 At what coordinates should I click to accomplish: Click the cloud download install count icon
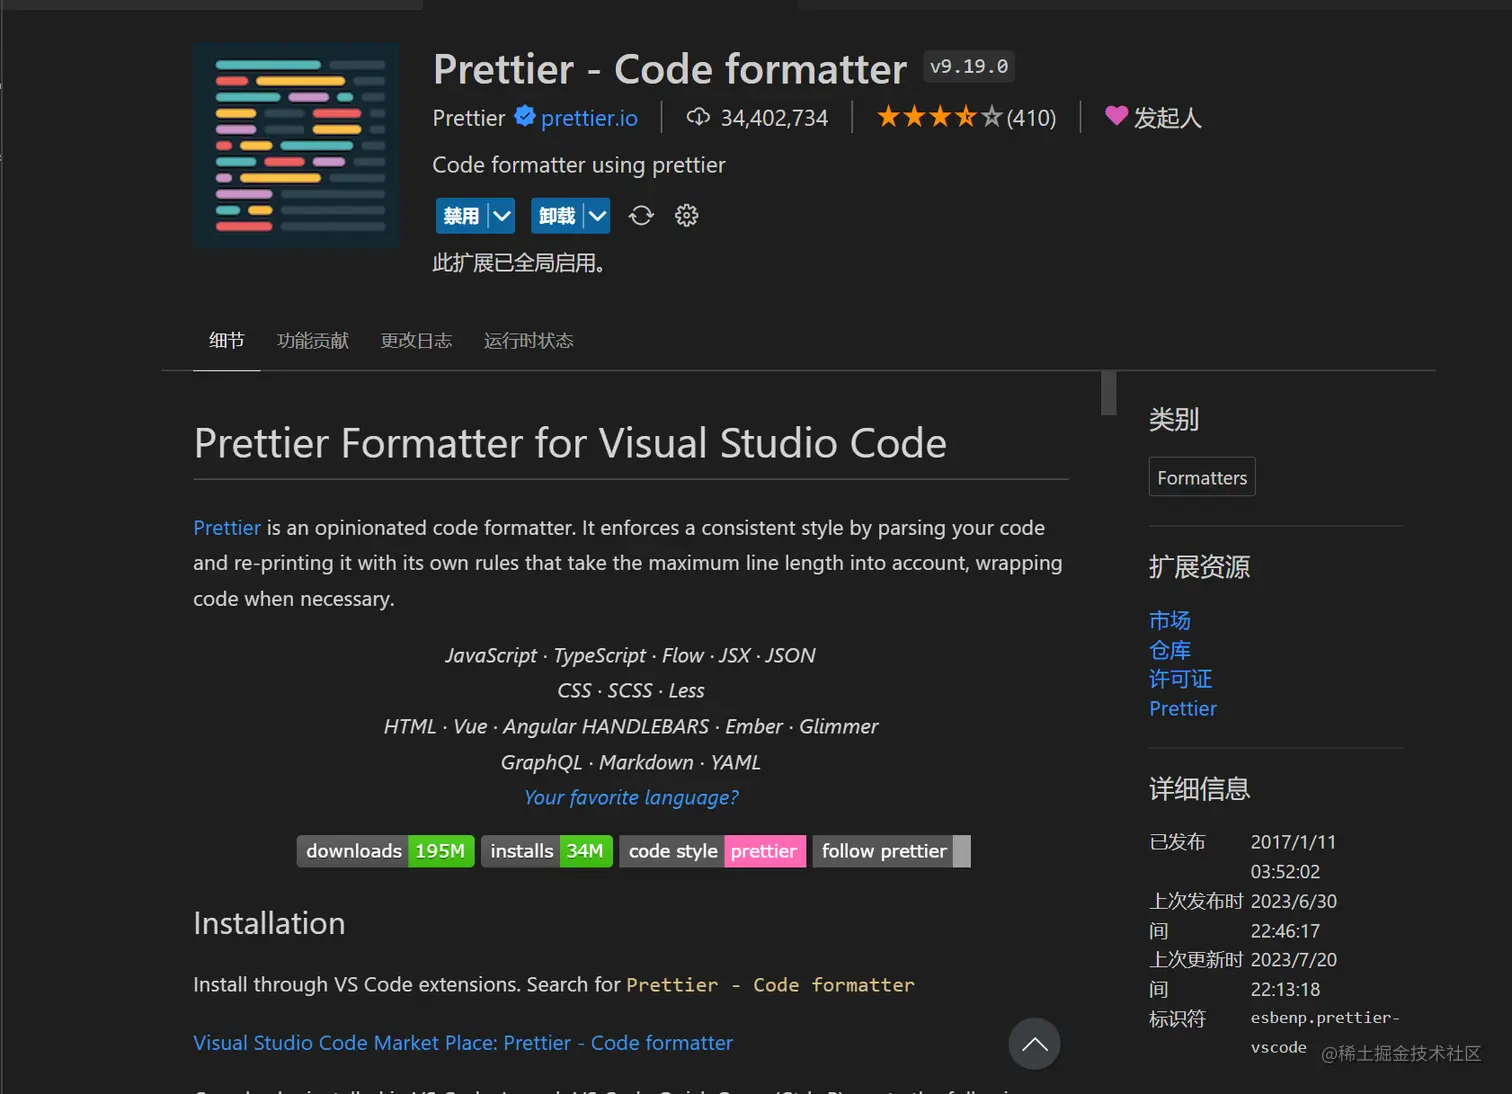pos(698,117)
